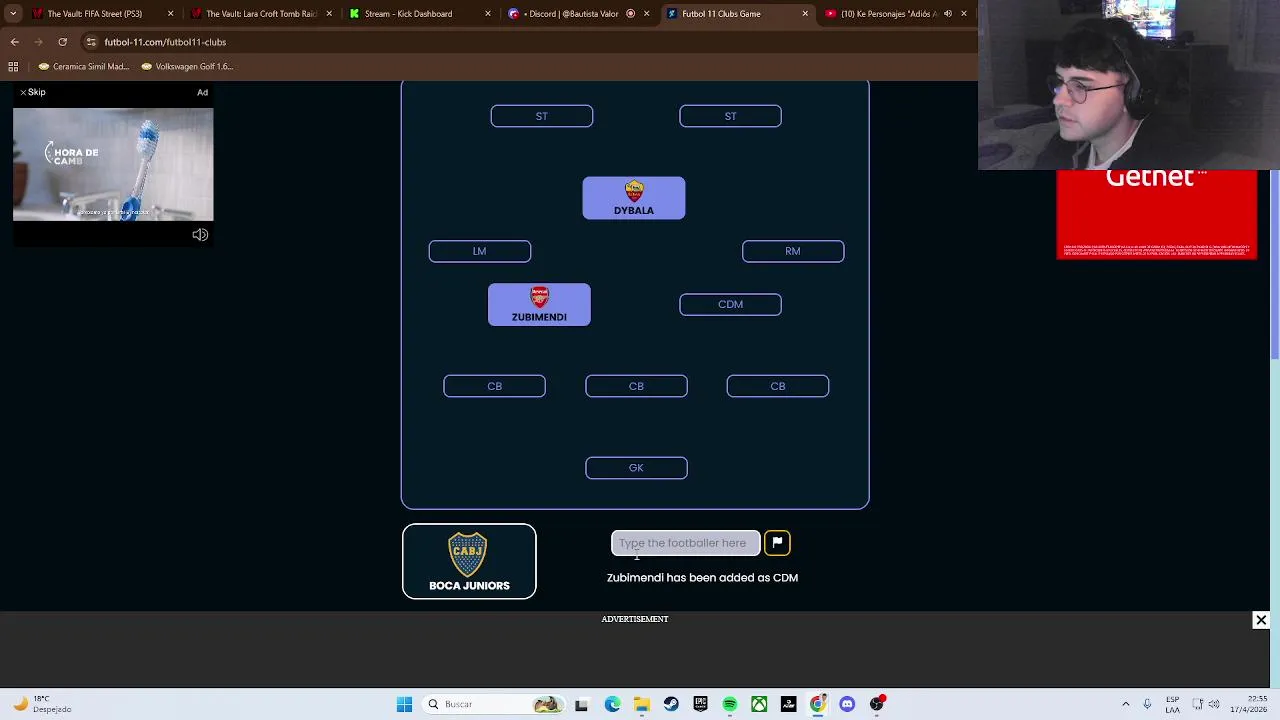Mute the video ad with speaker icon
The image size is (1280, 720).
point(200,235)
